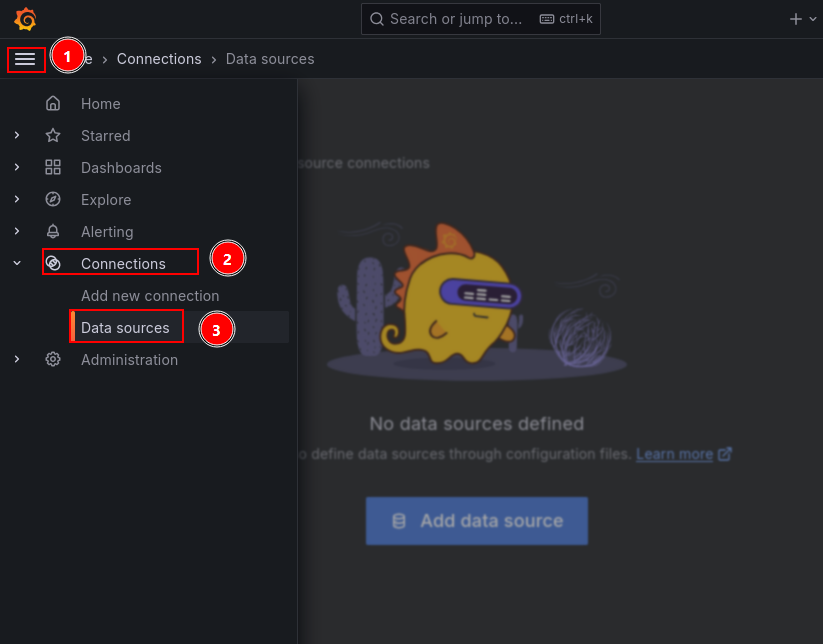
Task: Open Alerting menu item
Action: (x=107, y=232)
